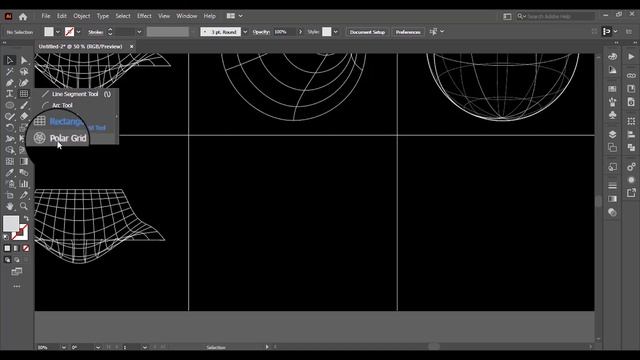Reset default fill and stroke
The width and height of the screenshot is (640, 360).
point(6,237)
